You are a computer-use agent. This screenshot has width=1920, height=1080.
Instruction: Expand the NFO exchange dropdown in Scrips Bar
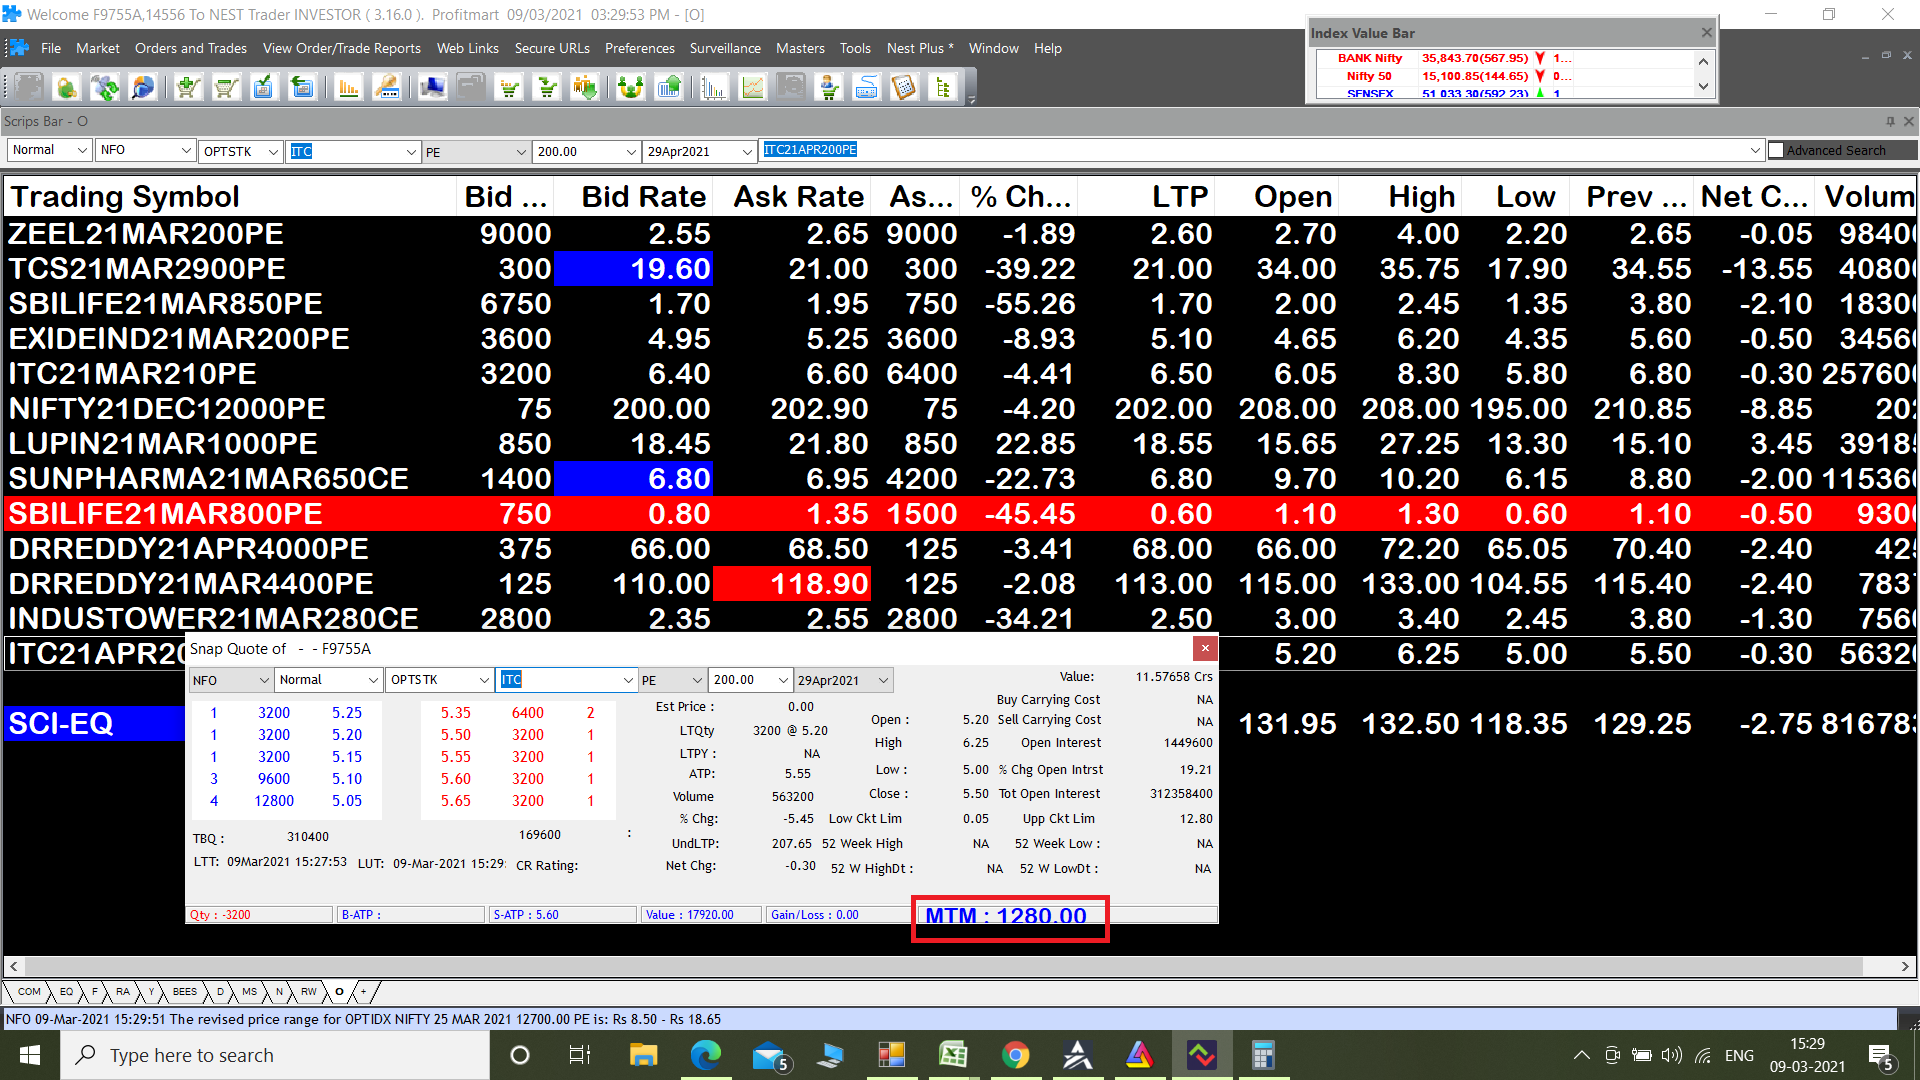tap(186, 150)
